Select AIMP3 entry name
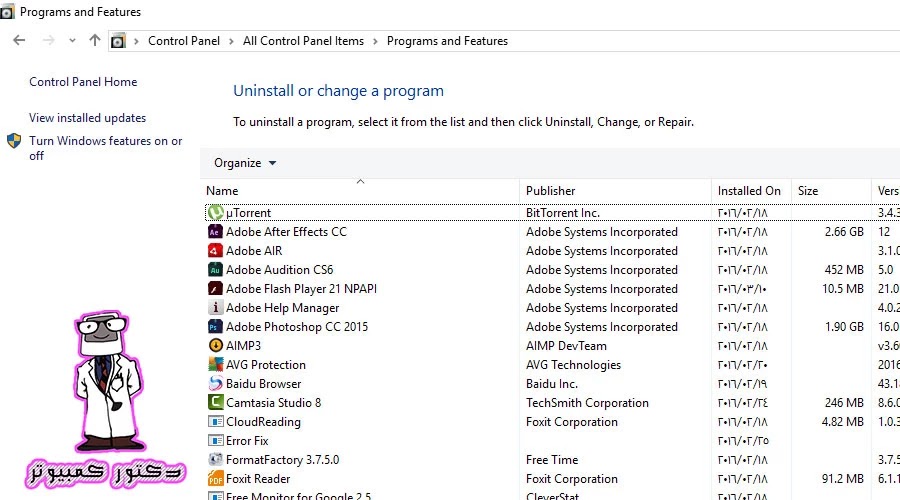The height and width of the screenshot is (500, 900). (243, 346)
